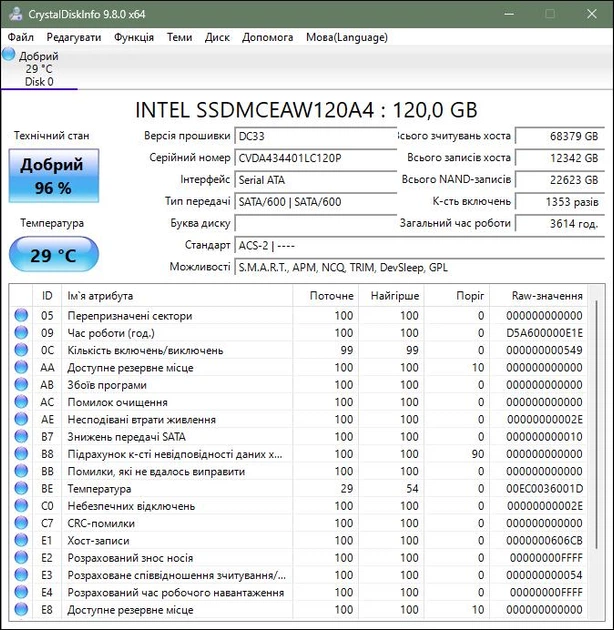The width and height of the screenshot is (614, 630).
Task: Click status orb of attribute E3
Action: [21, 575]
